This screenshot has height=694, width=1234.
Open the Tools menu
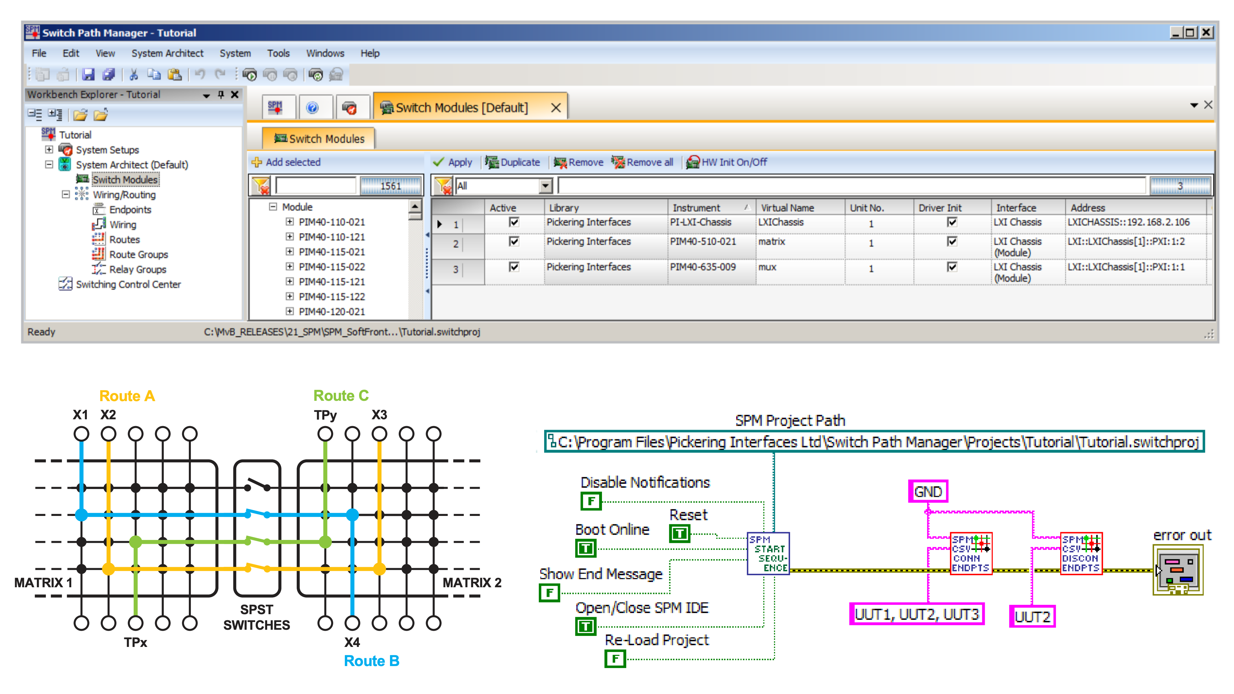coord(278,53)
